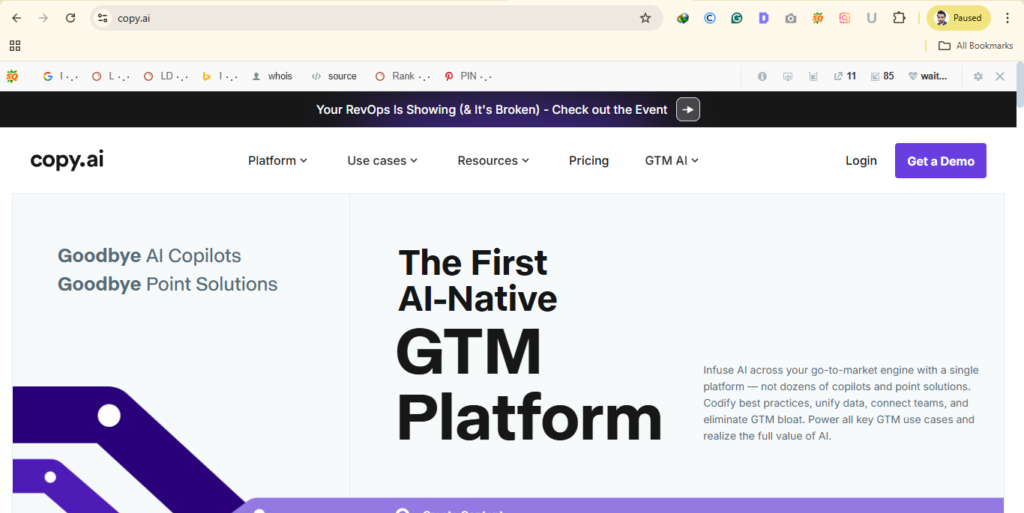
Task: Open the LD parameter in SEOquake bar
Action: click(x=166, y=76)
